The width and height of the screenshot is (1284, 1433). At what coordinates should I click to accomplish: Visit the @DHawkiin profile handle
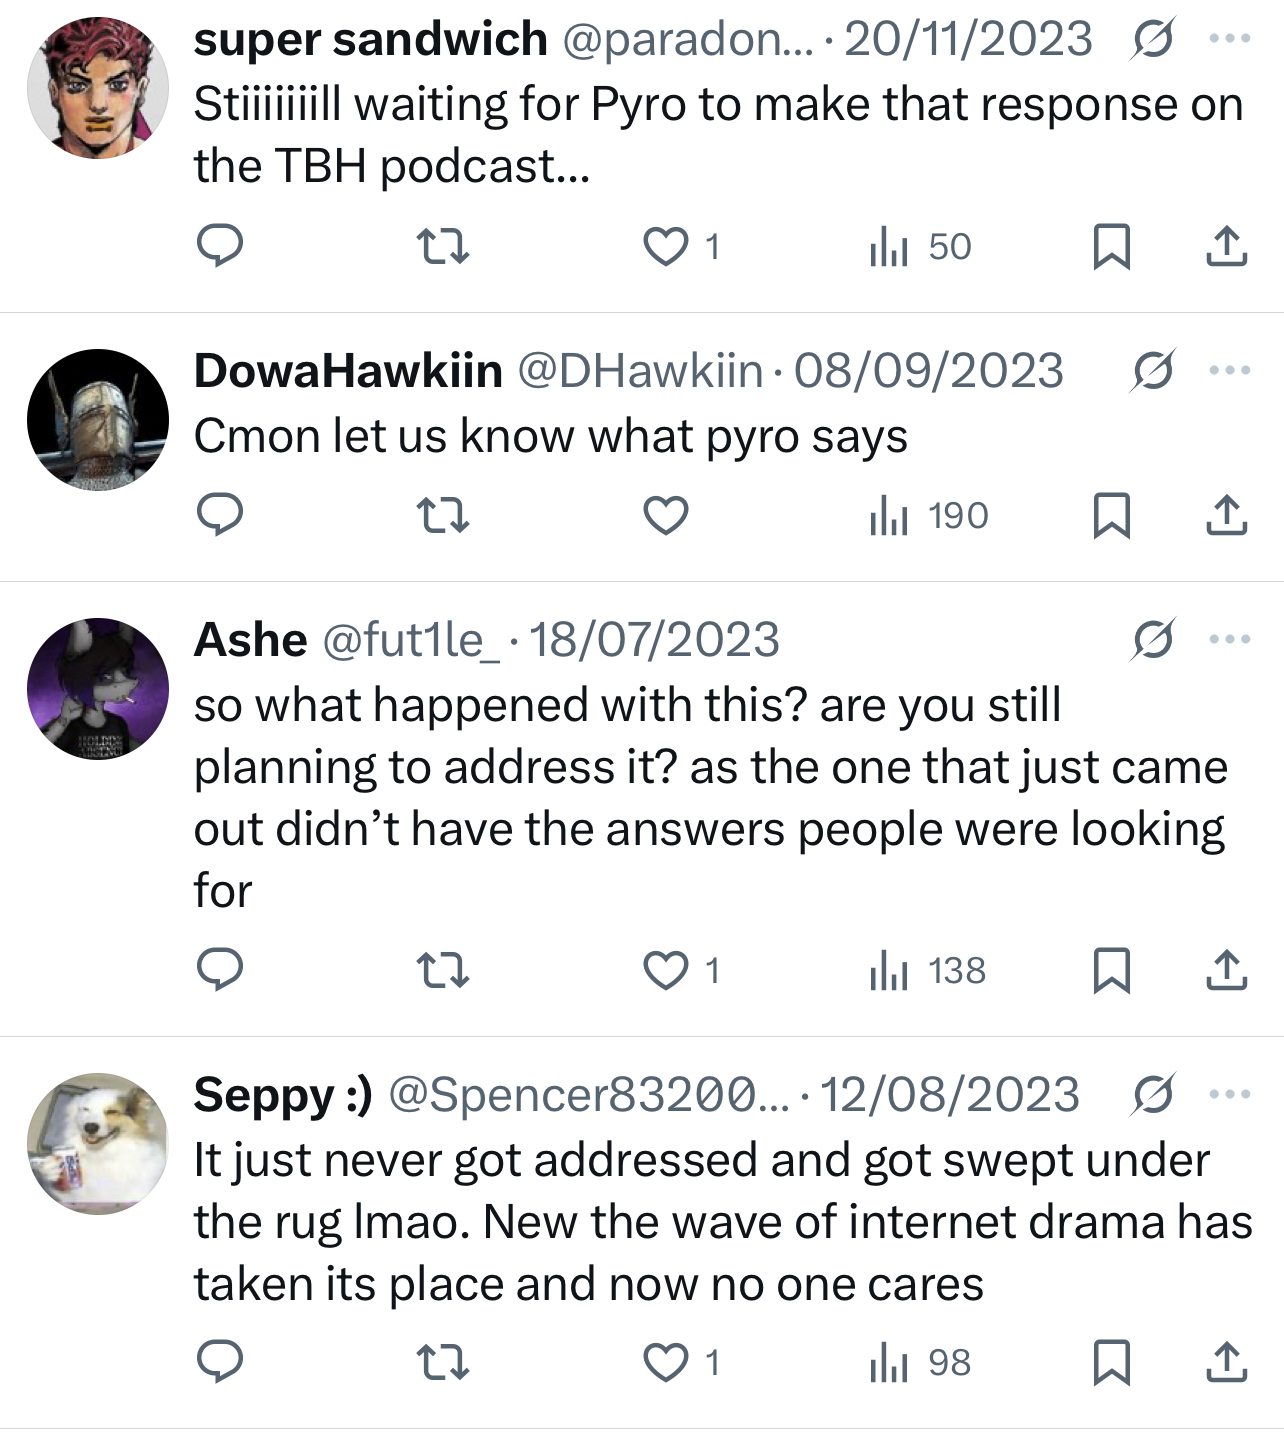tap(640, 371)
